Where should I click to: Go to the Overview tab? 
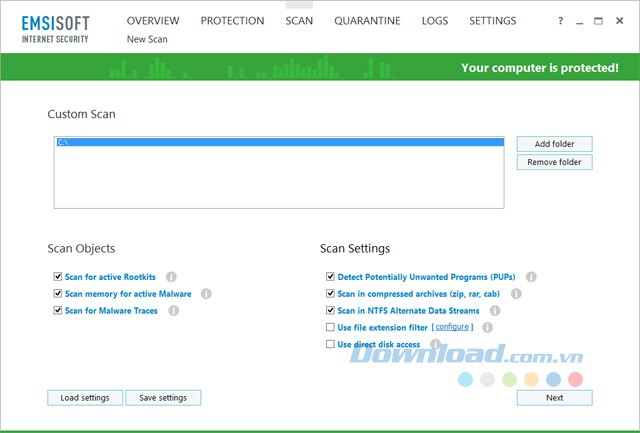coord(153,21)
